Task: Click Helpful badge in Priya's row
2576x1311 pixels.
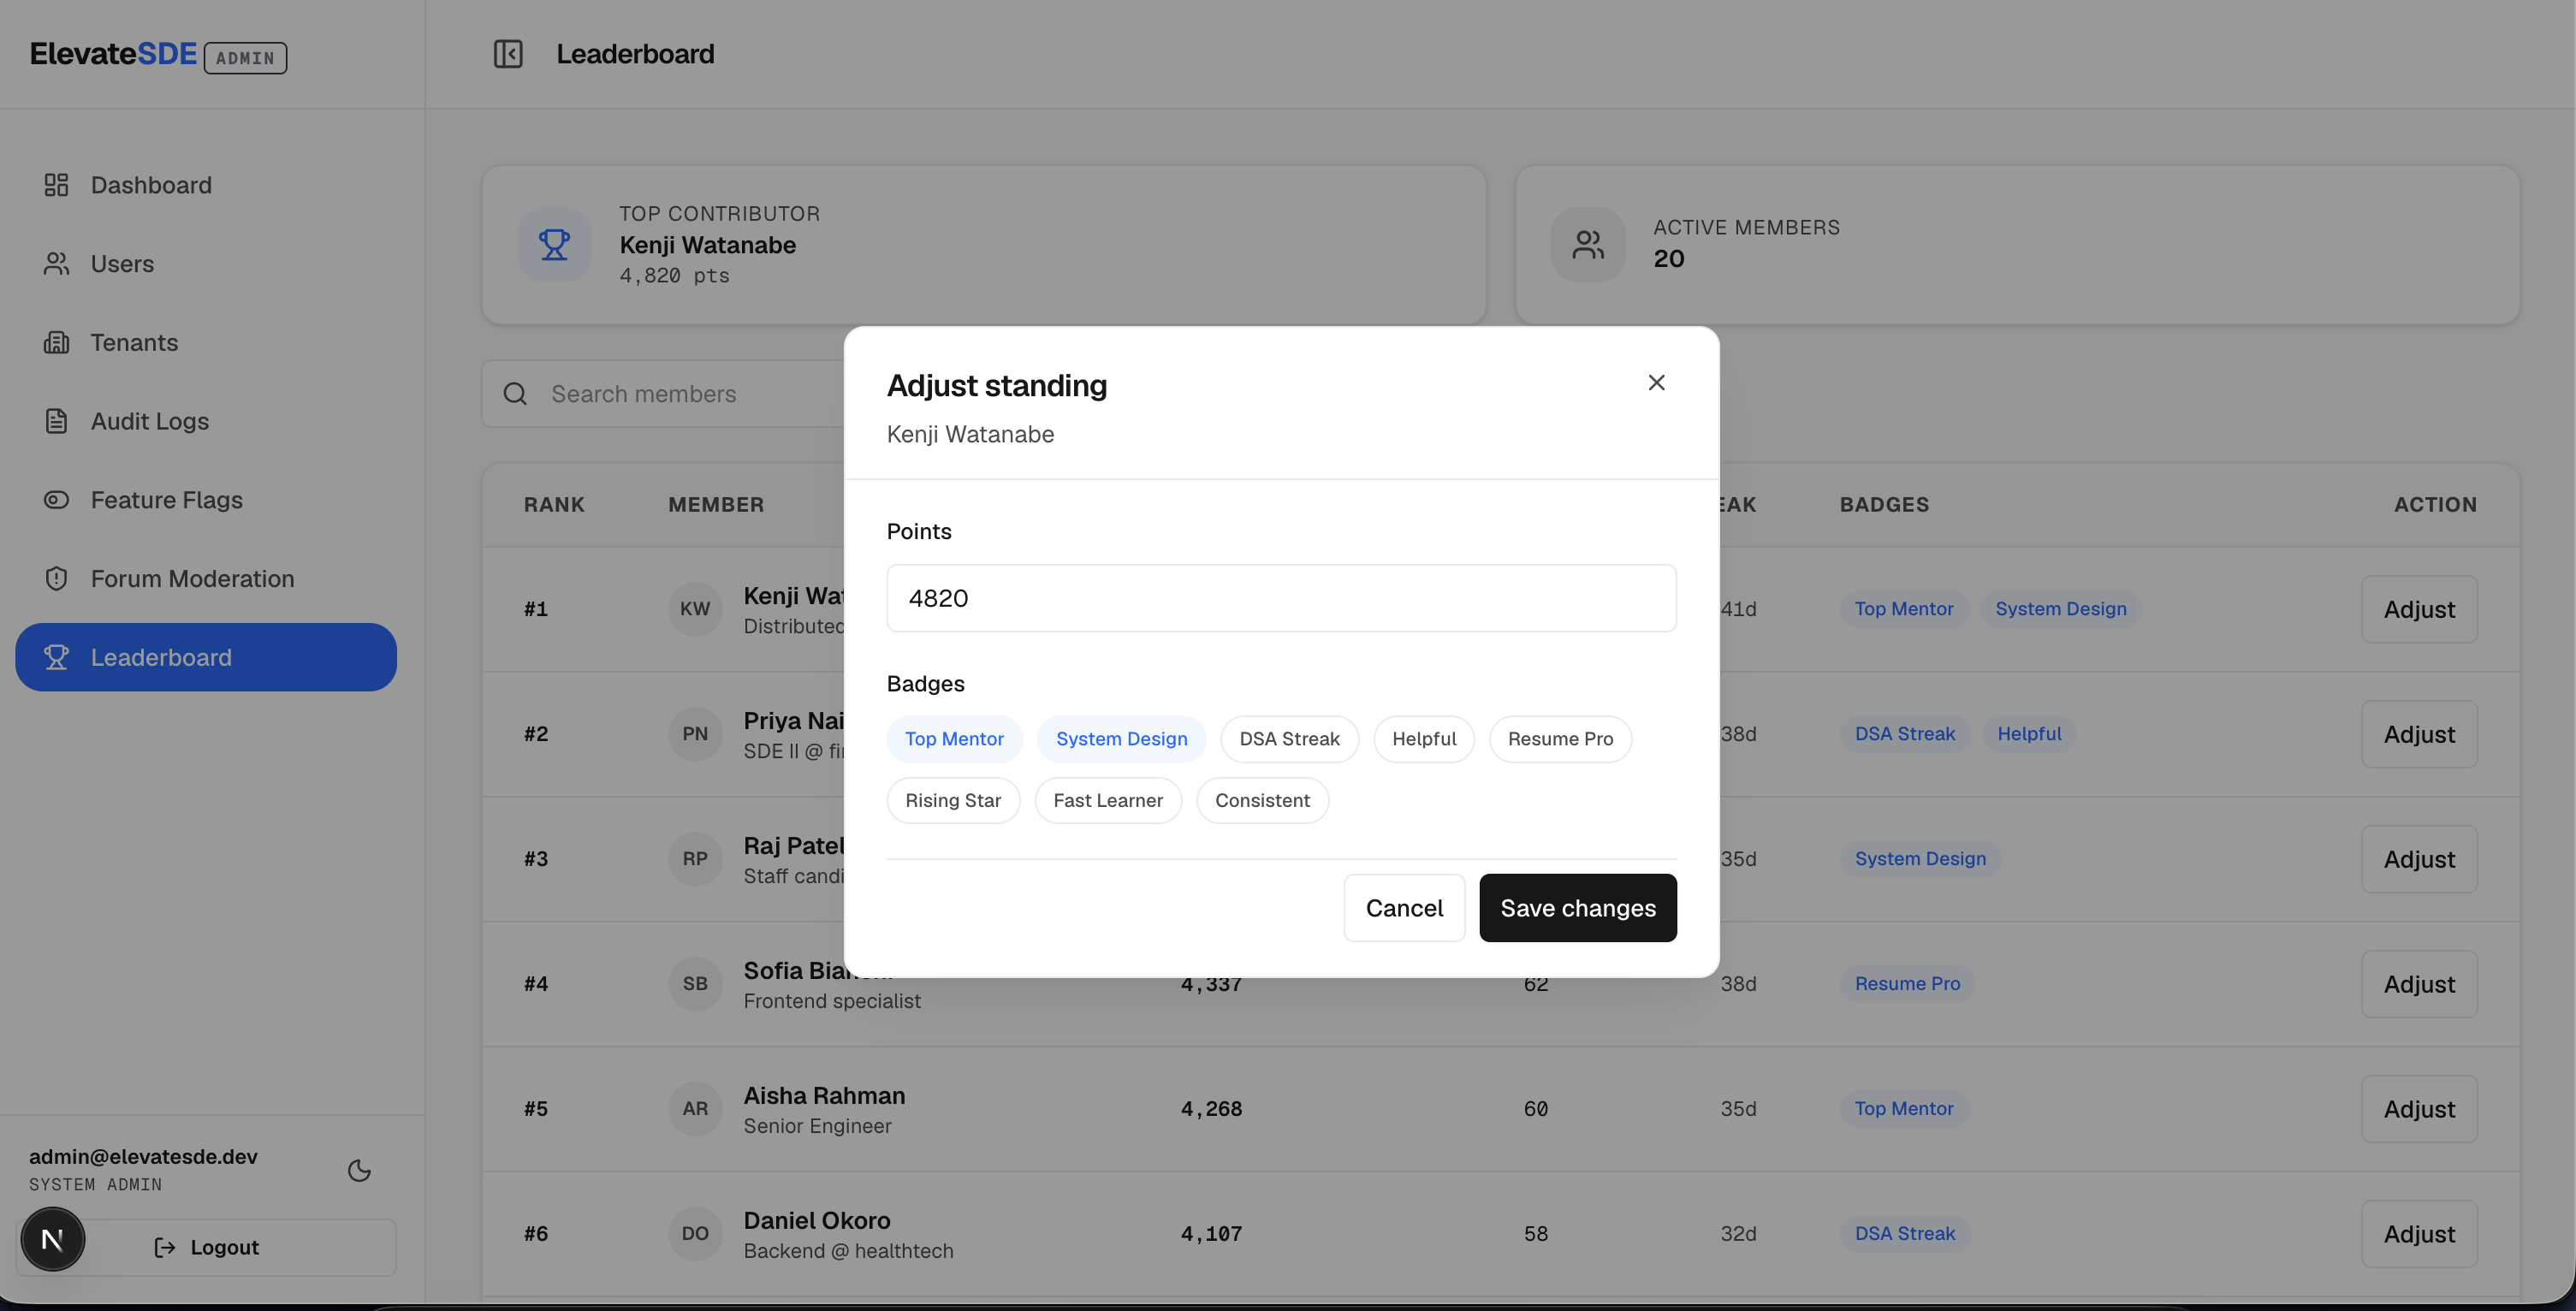Action: pos(2029,734)
